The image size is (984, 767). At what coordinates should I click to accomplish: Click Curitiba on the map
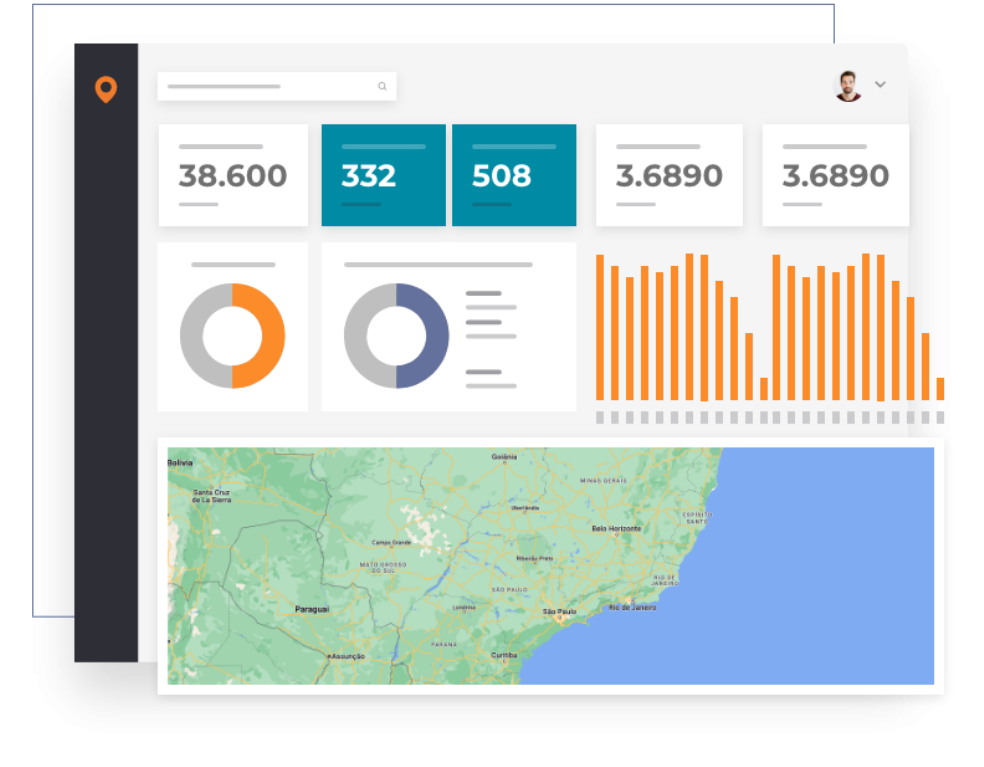(504, 655)
